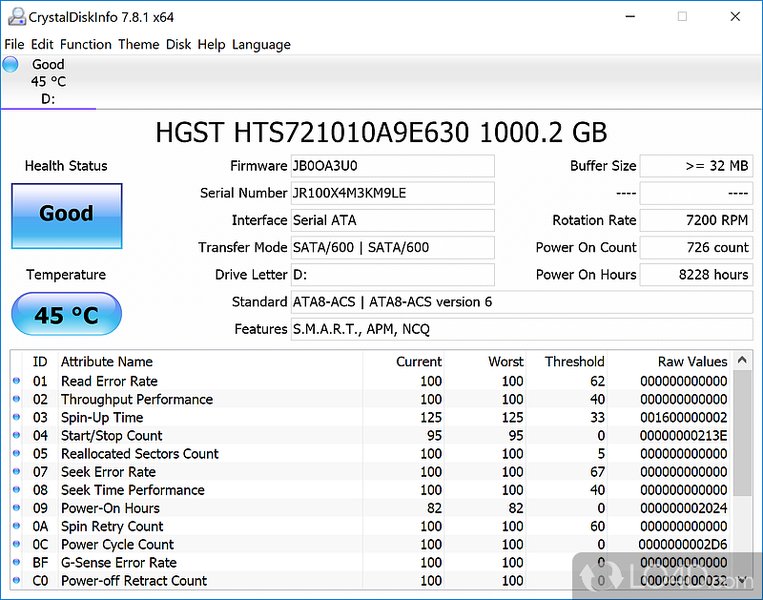Click the status dot for Power-On Hours
Screen dimensions: 763x600
pyautogui.click(x=16, y=508)
